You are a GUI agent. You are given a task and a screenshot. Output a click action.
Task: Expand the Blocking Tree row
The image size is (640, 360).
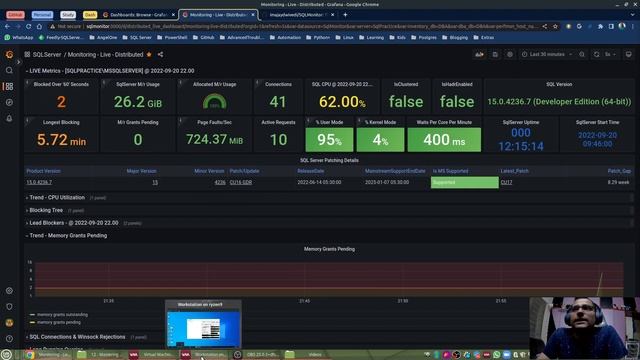pos(46,210)
